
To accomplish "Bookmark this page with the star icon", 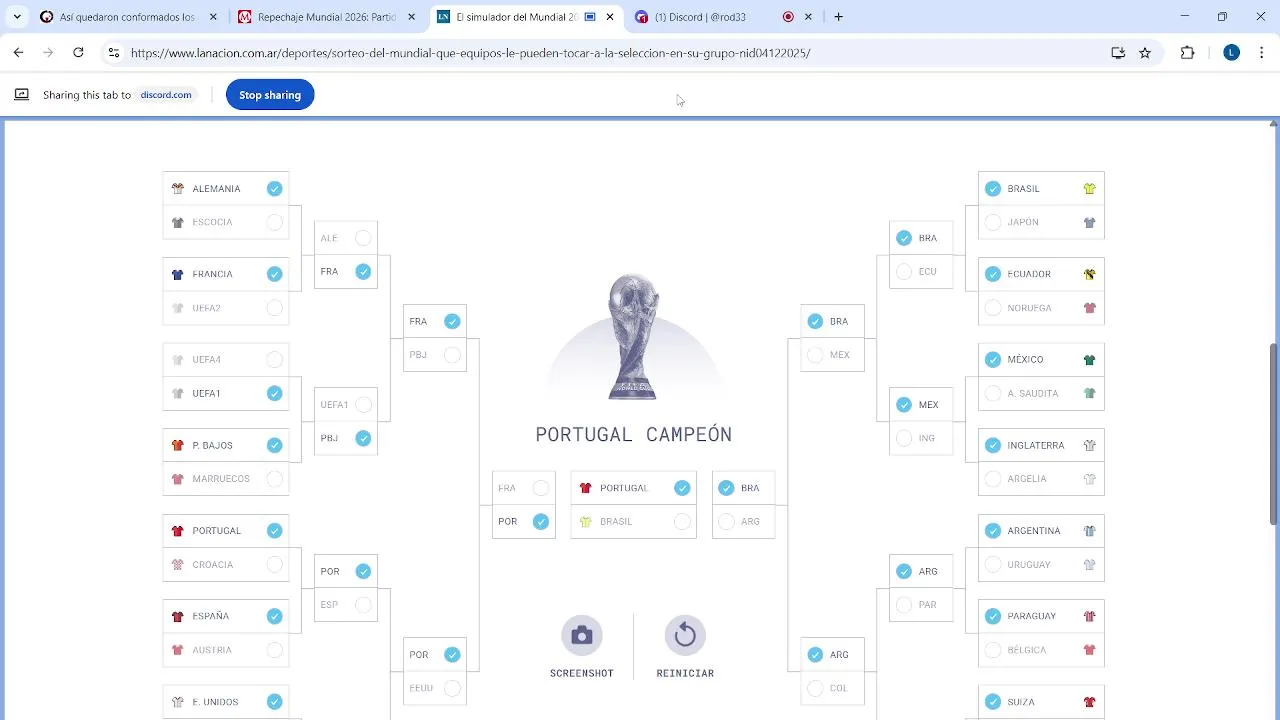I will coord(1145,53).
